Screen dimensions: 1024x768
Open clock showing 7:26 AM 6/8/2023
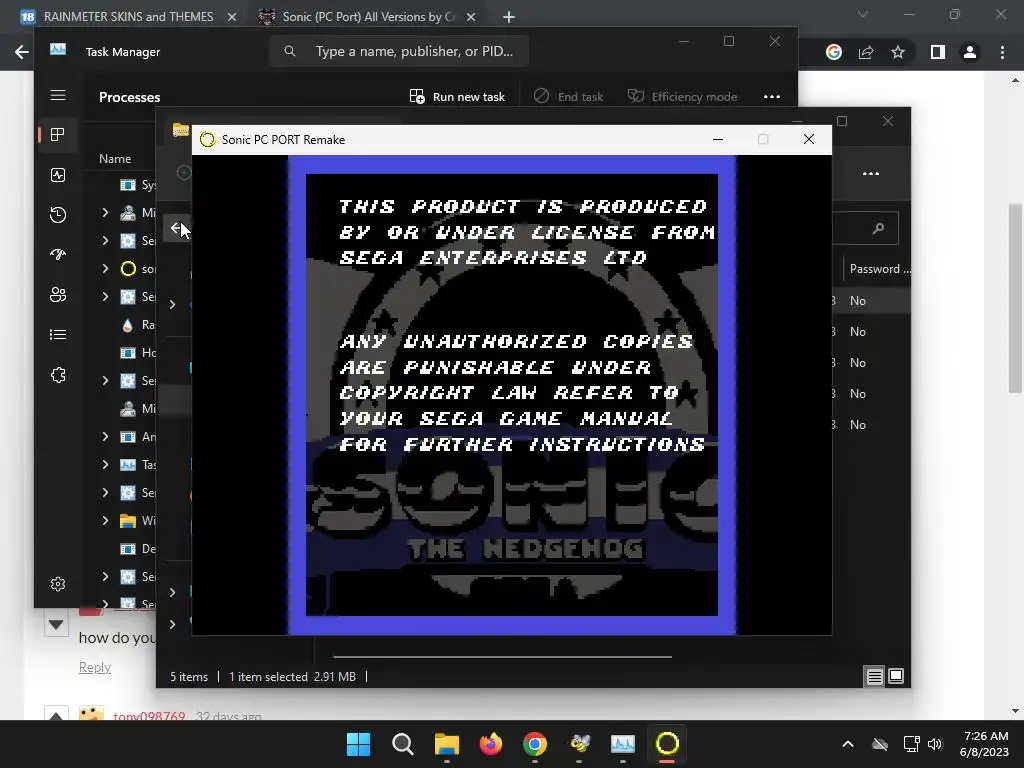coord(984,744)
